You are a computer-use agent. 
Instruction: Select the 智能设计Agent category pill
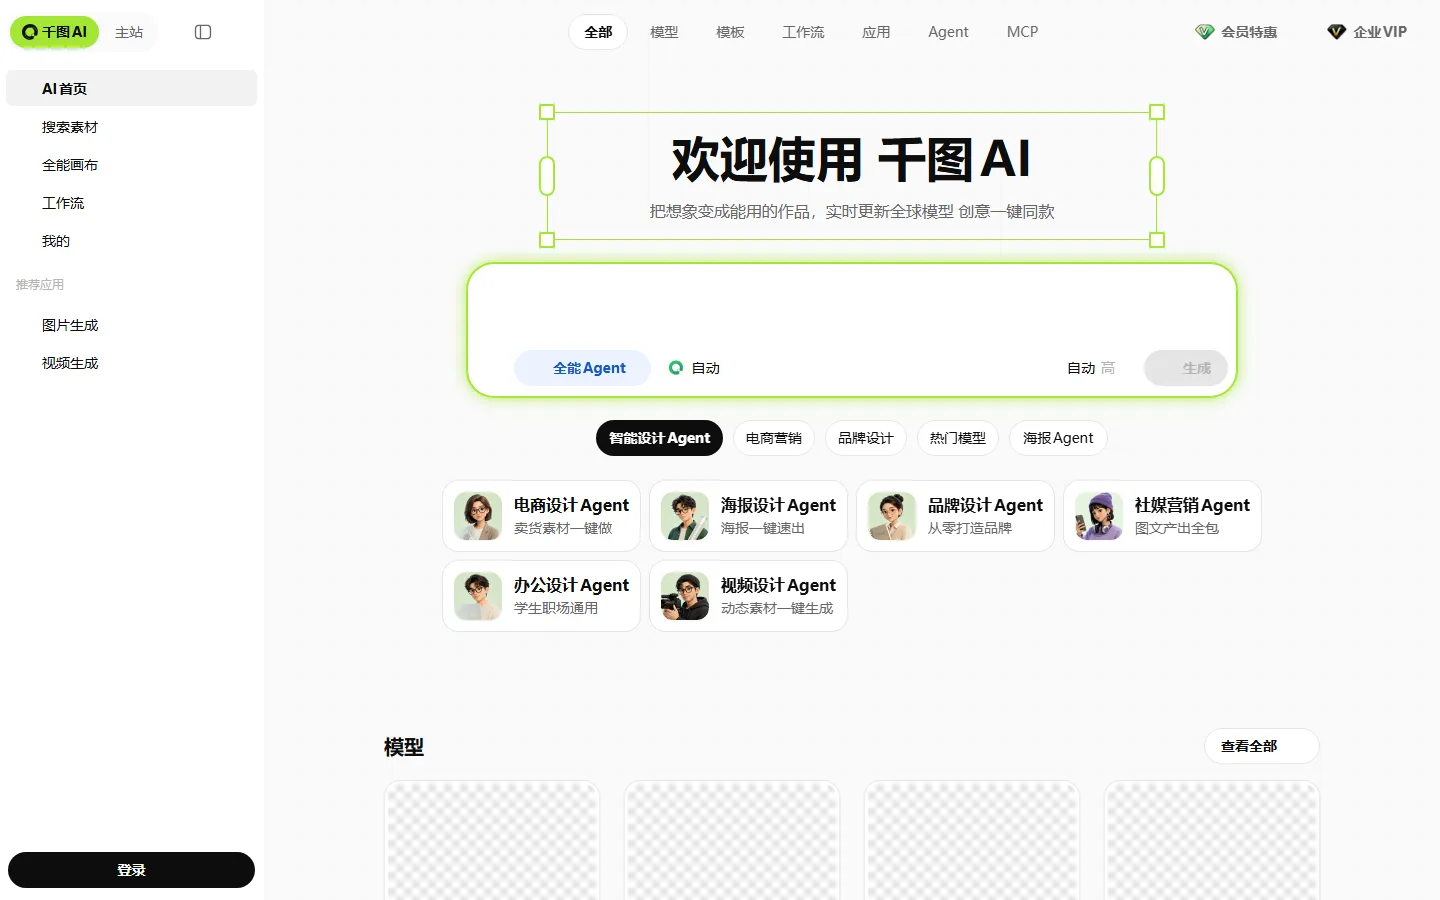[659, 438]
